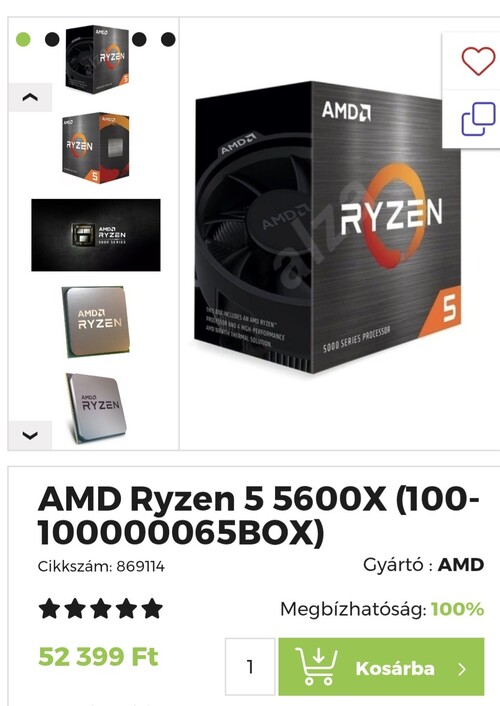The height and width of the screenshot is (706, 500).
Task: Open the angled Ryzen CPU chip thumbnail
Action: tap(95, 322)
